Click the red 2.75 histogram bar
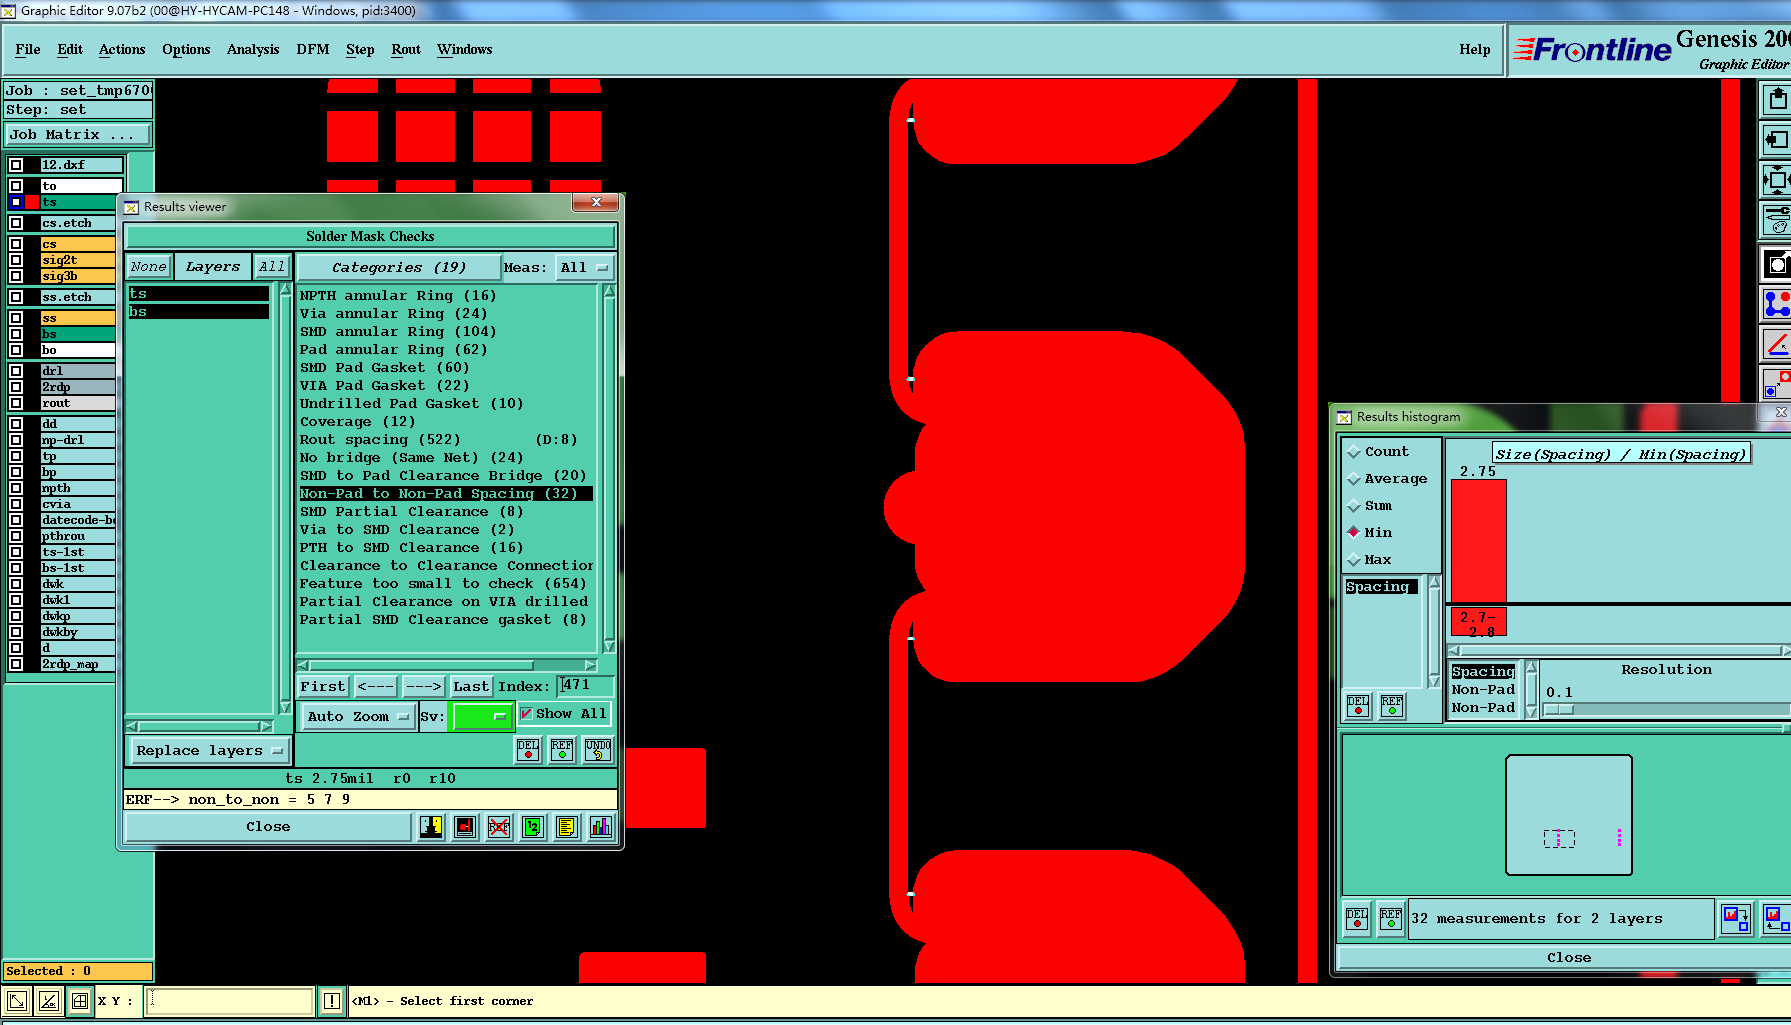 [x=1479, y=540]
